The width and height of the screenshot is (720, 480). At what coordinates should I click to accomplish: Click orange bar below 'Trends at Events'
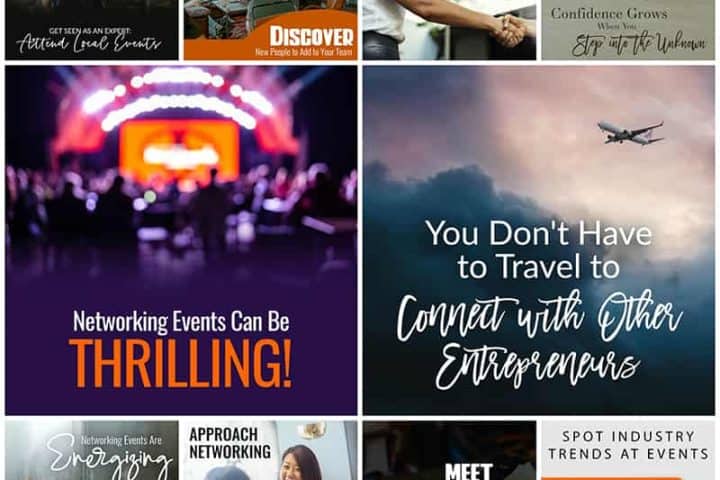click(612, 478)
